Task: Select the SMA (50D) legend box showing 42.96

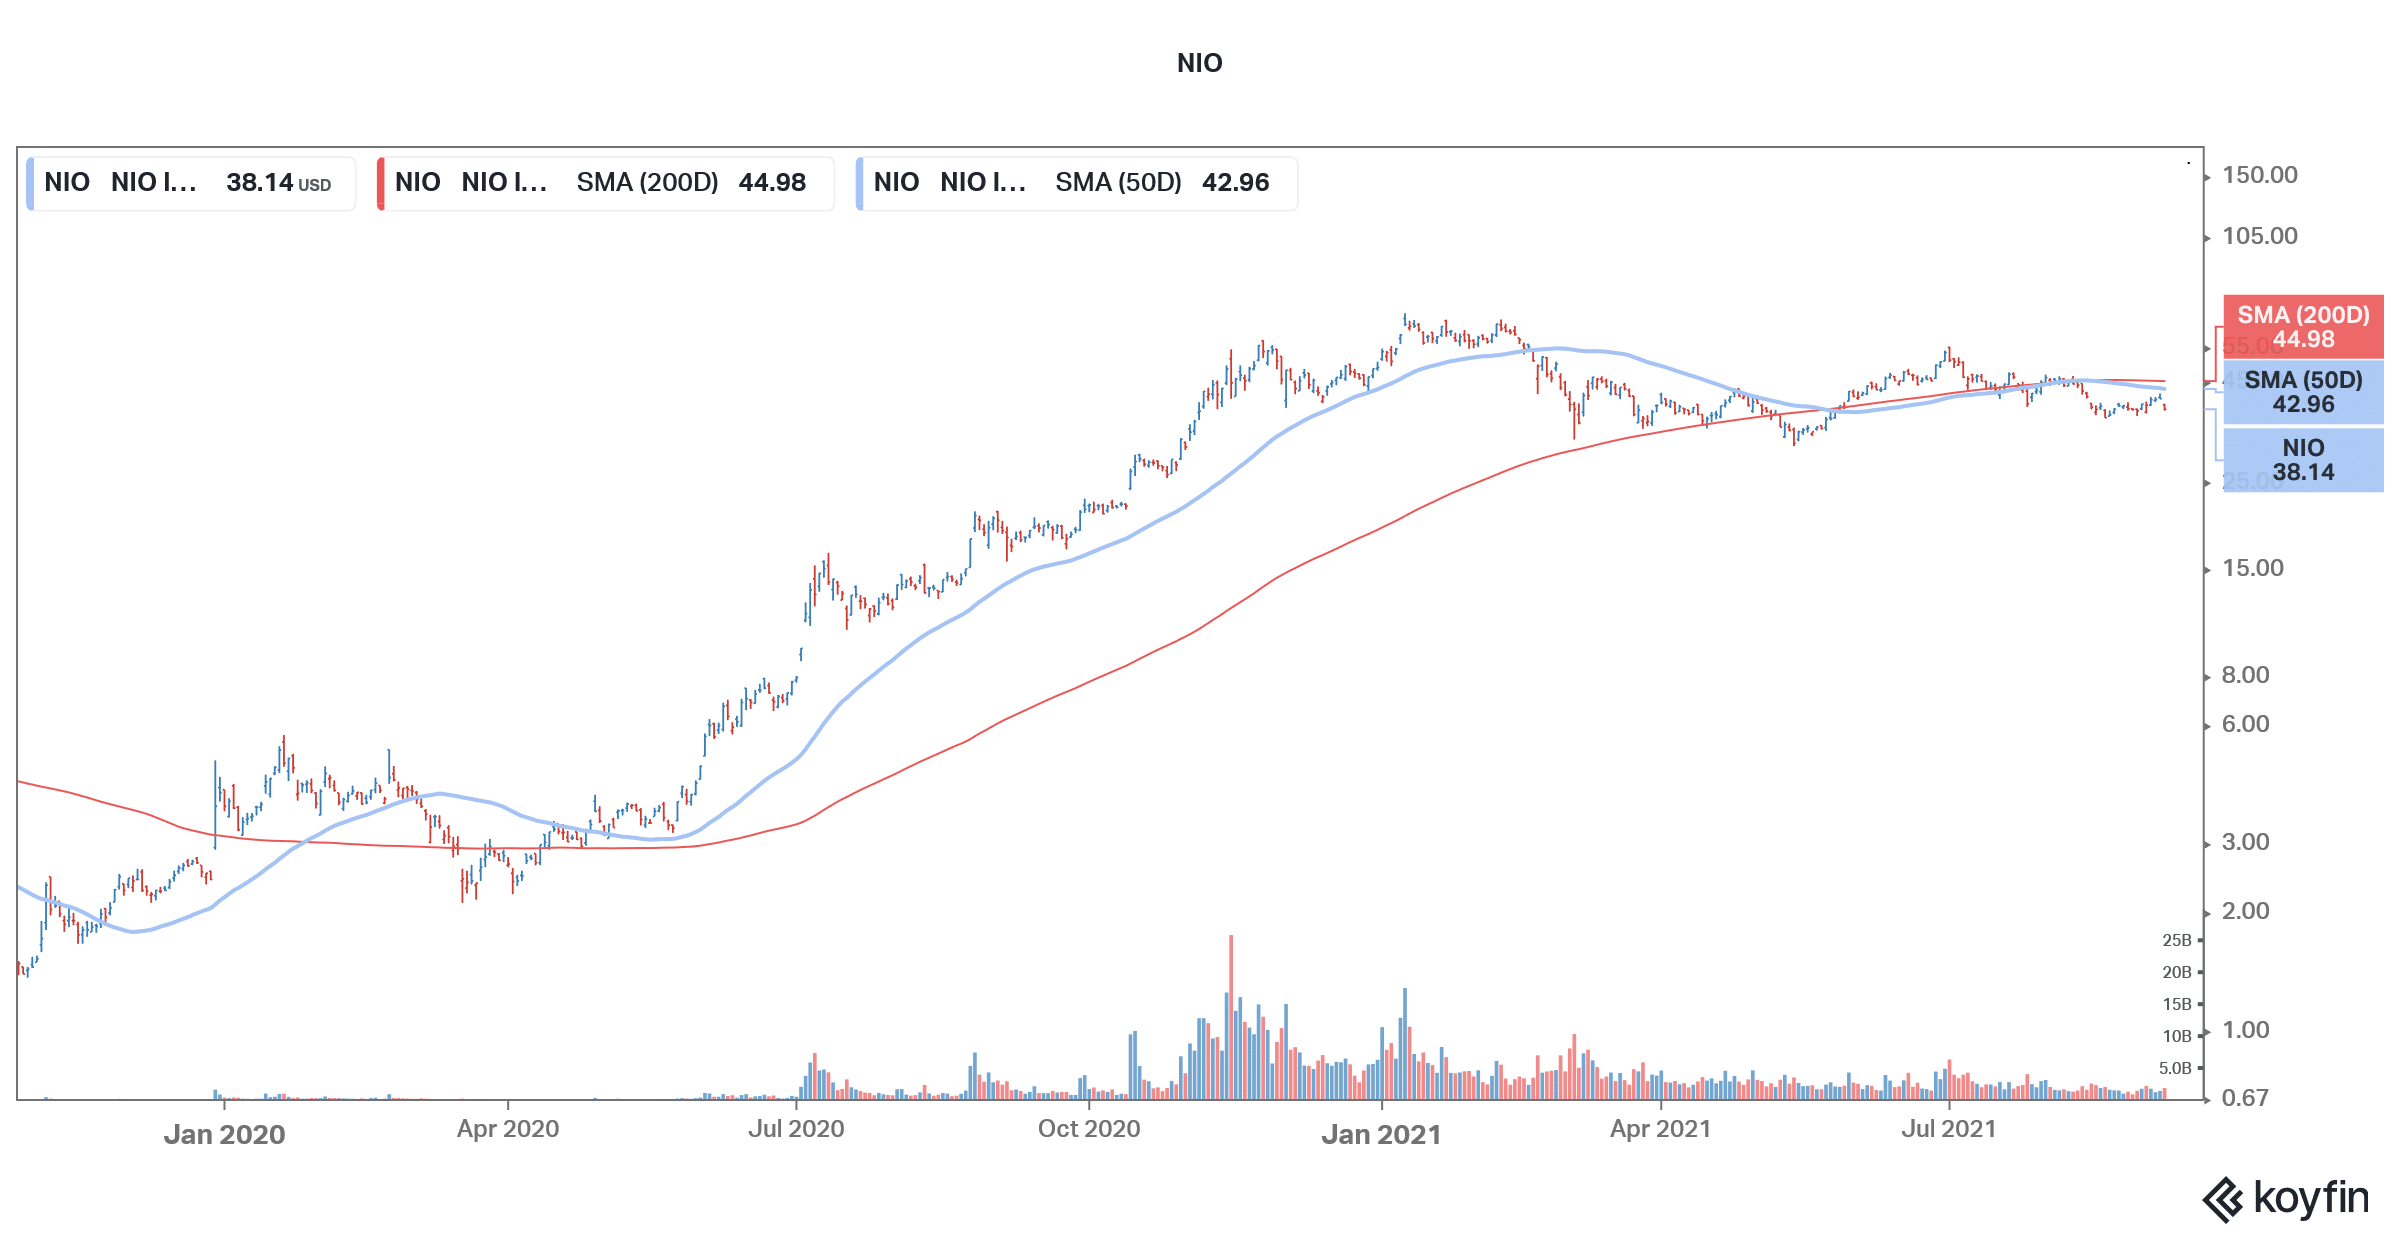Action: pyautogui.click(x=1077, y=183)
